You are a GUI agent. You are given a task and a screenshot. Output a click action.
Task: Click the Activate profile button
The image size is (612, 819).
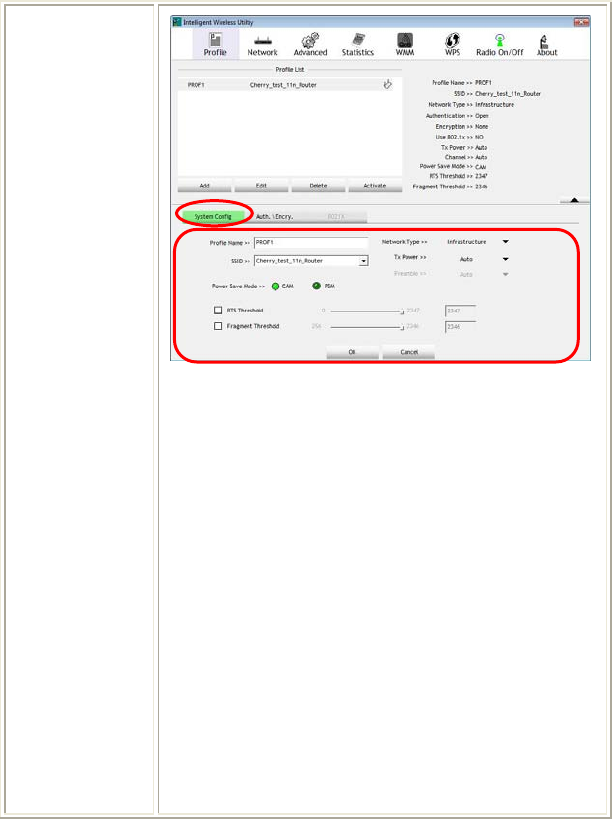coord(375,185)
